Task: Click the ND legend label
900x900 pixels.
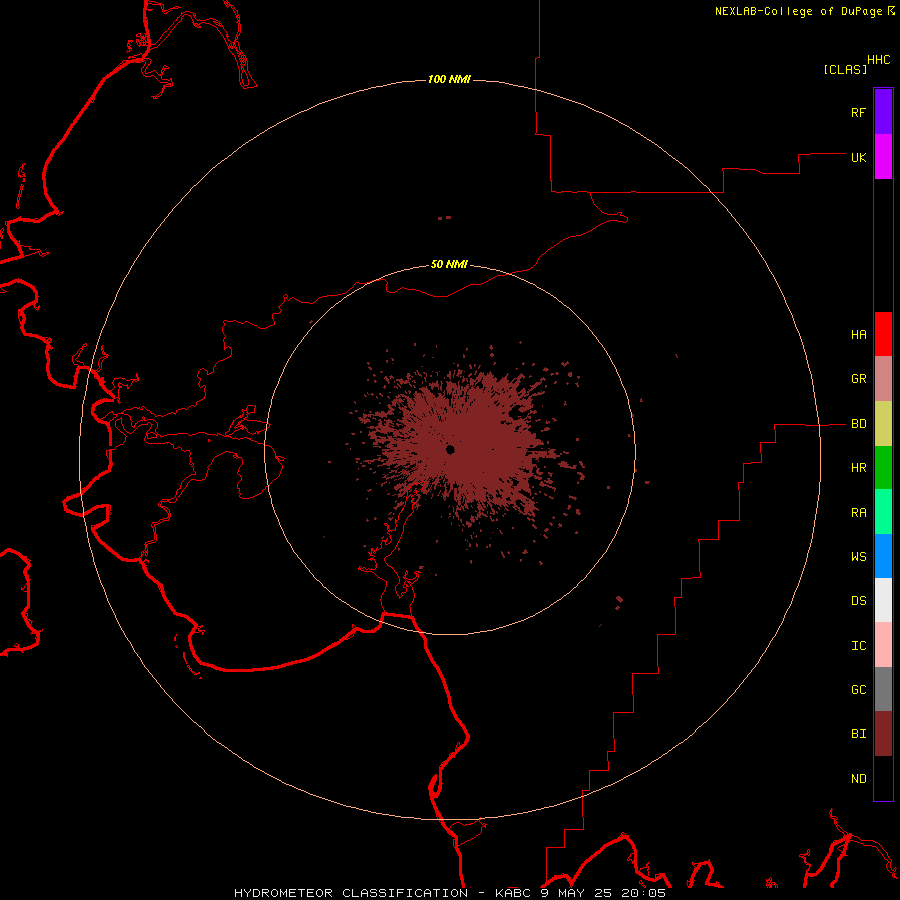Action: click(x=858, y=779)
